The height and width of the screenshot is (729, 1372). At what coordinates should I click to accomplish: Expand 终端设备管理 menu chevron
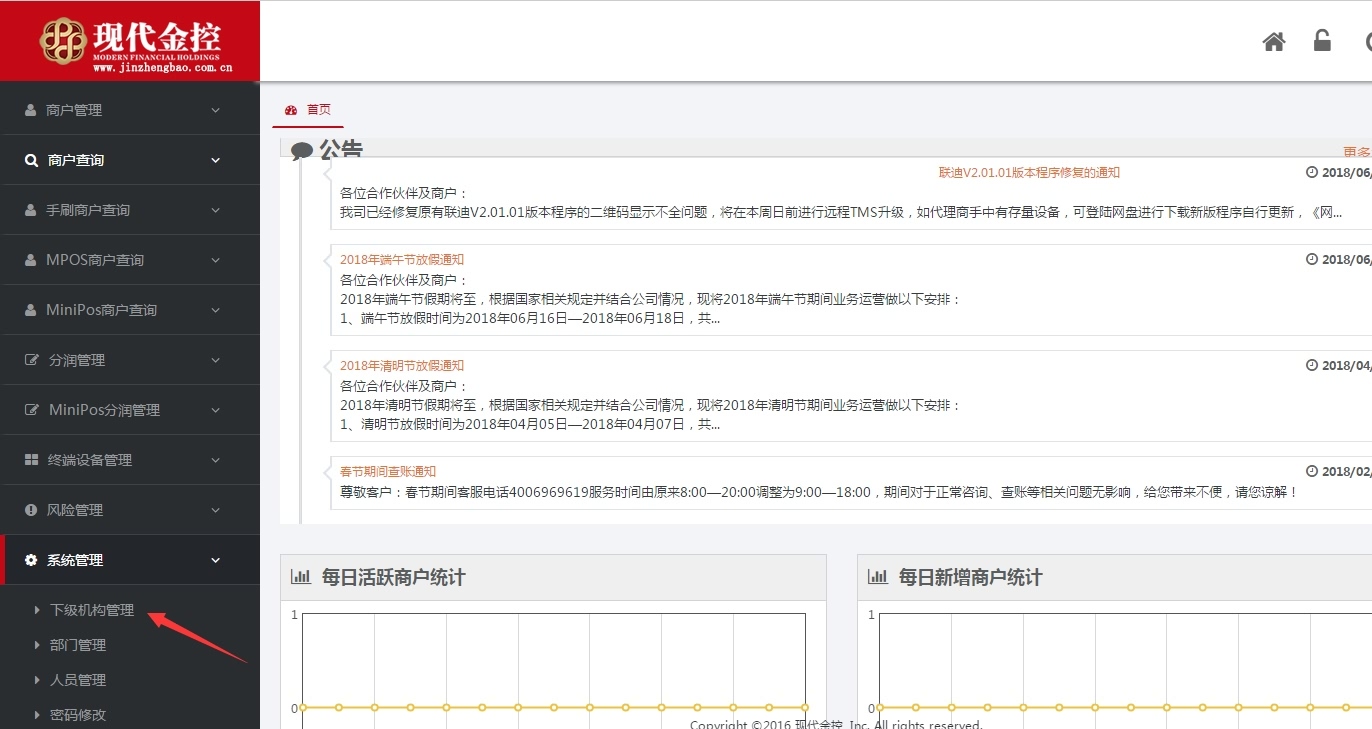pyautogui.click(x=215, y=460)
